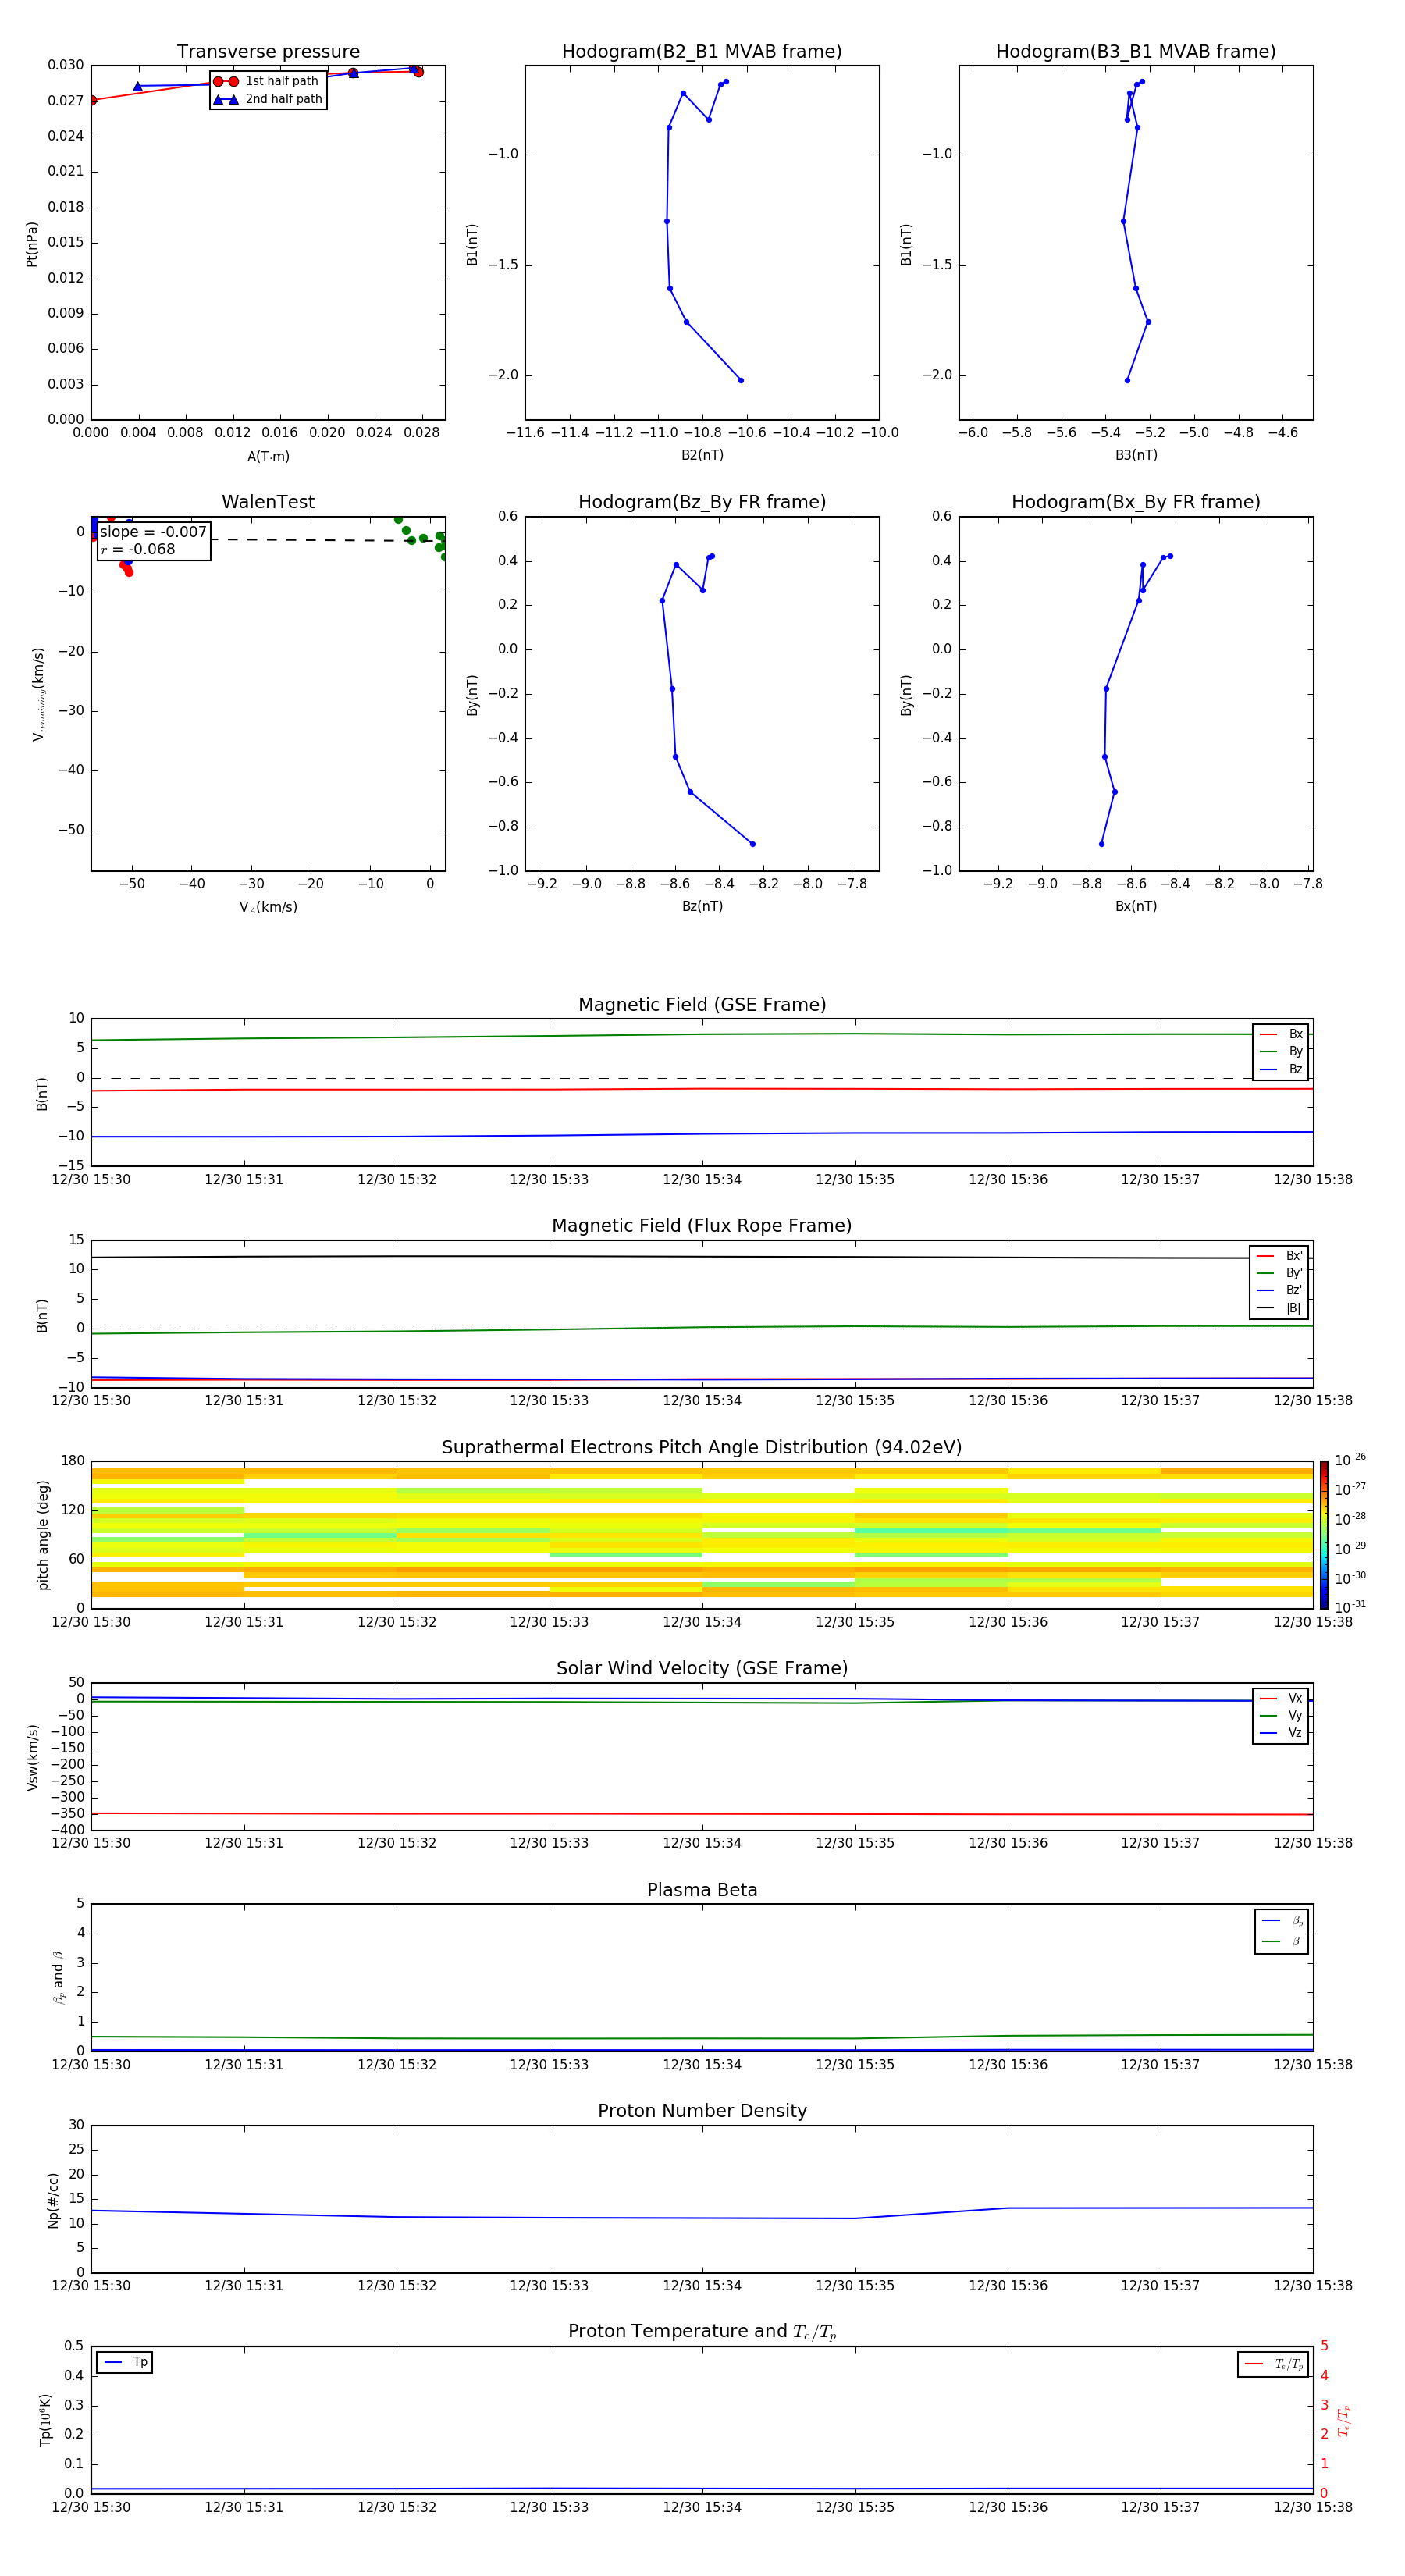
Task: Click the 'Bz(nT)' x-axis label
Action: tap(702, 906)
